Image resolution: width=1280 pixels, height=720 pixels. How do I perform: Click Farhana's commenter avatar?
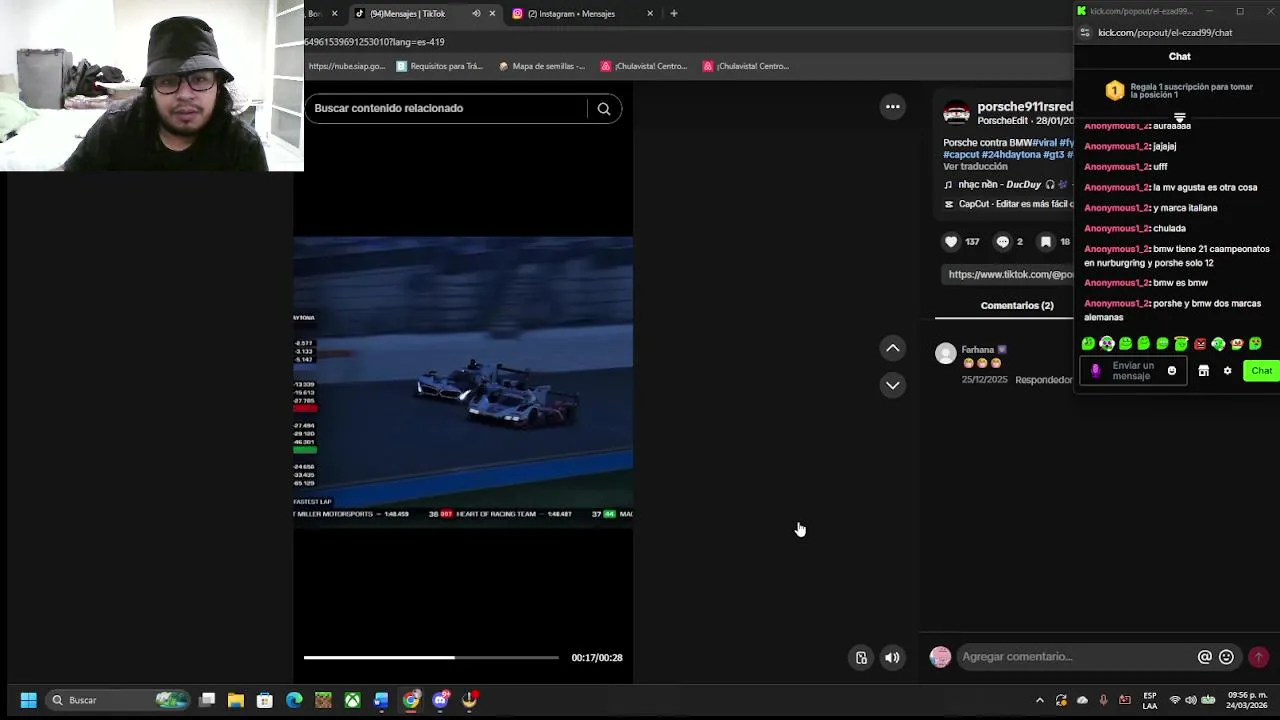945,353
